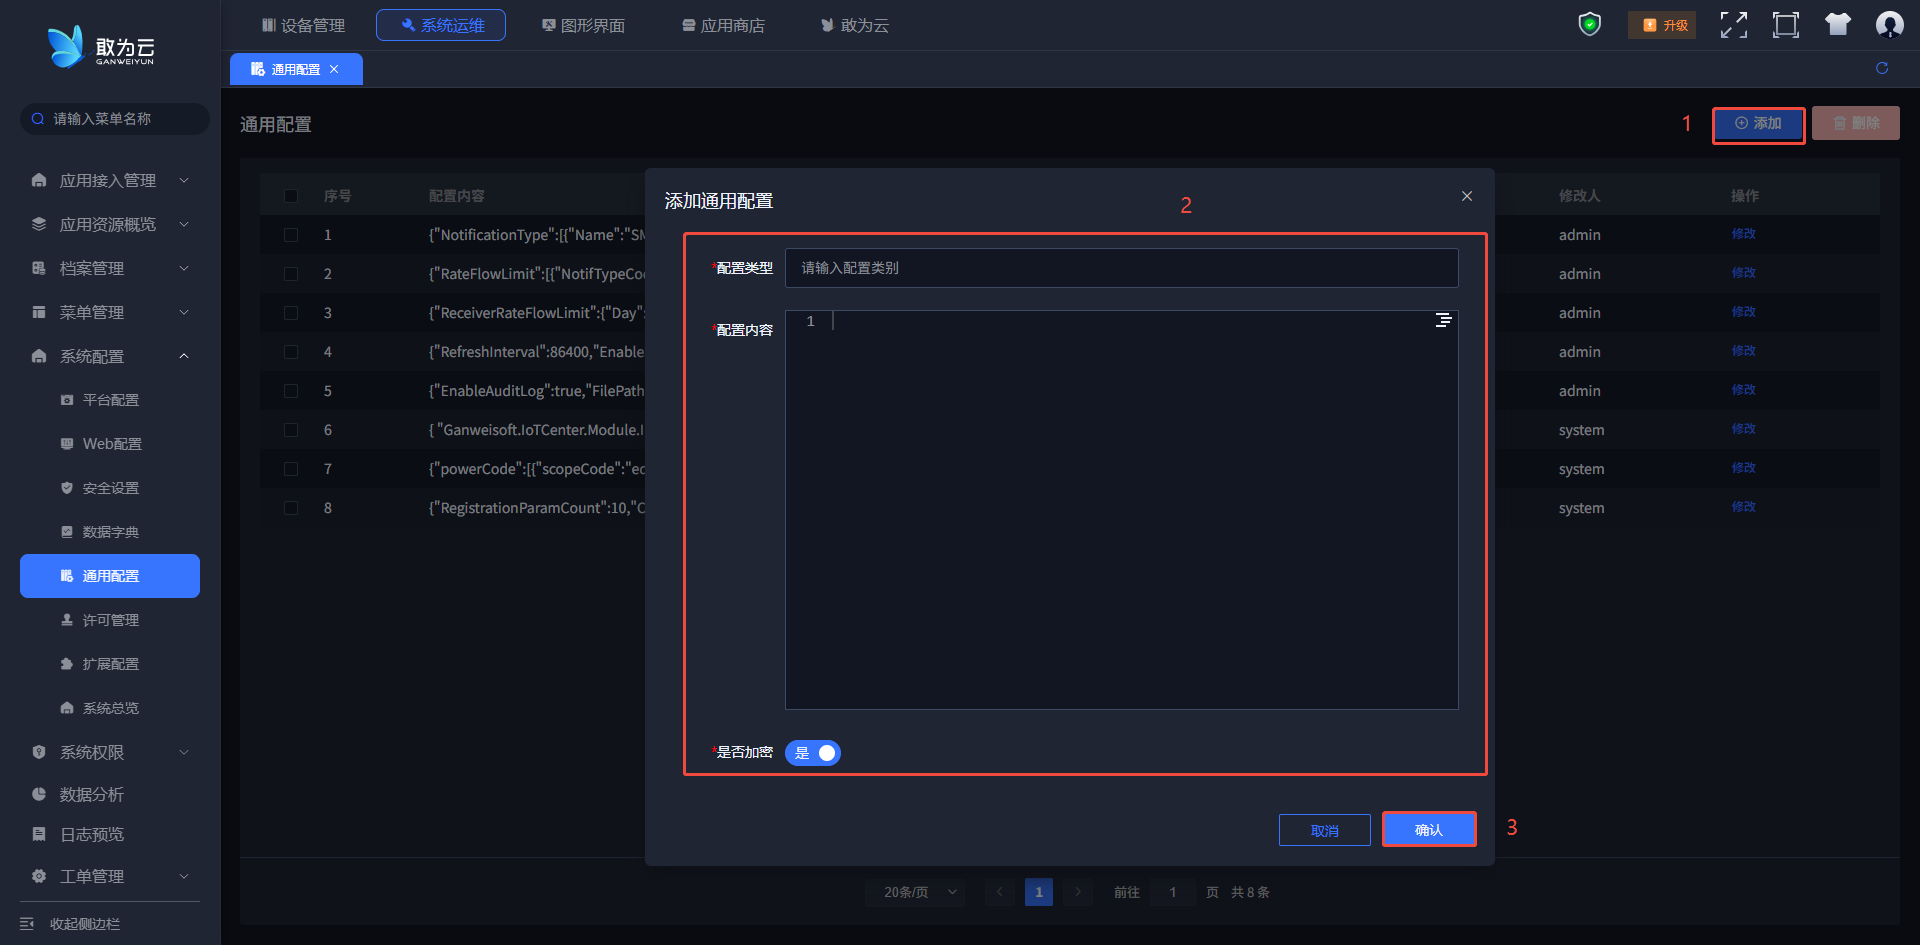Click 取消 in the dialog

tap(1325, 830)
